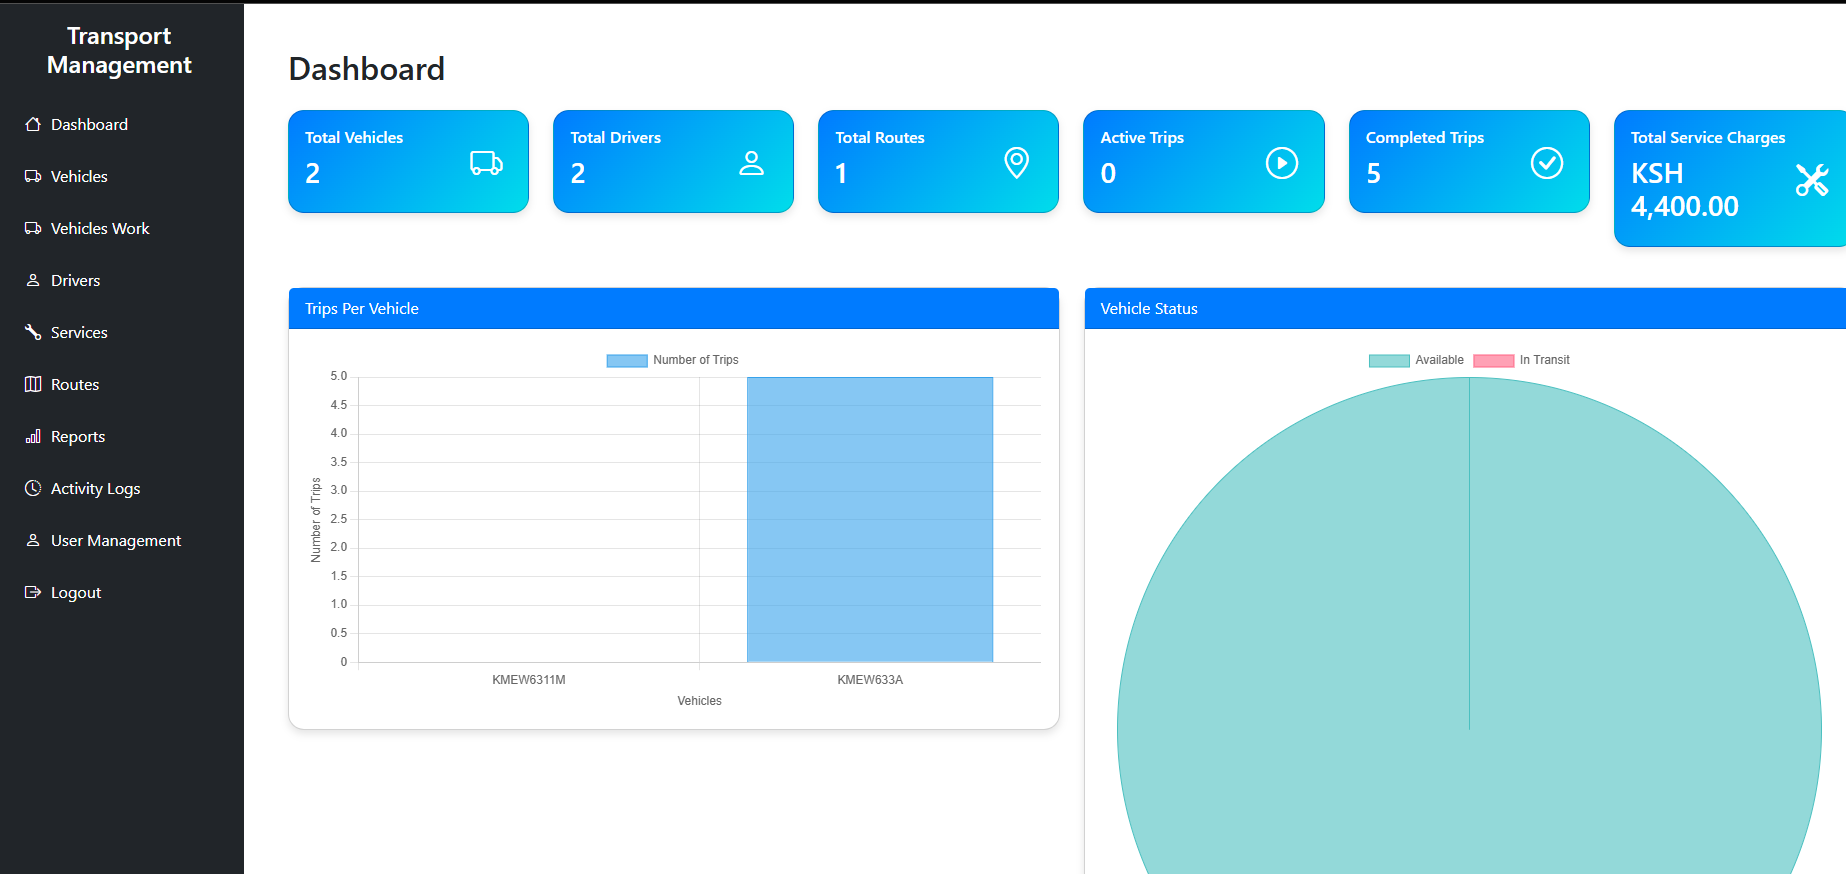Click the Vehicles truck icon in sidebar

point(33,176)
